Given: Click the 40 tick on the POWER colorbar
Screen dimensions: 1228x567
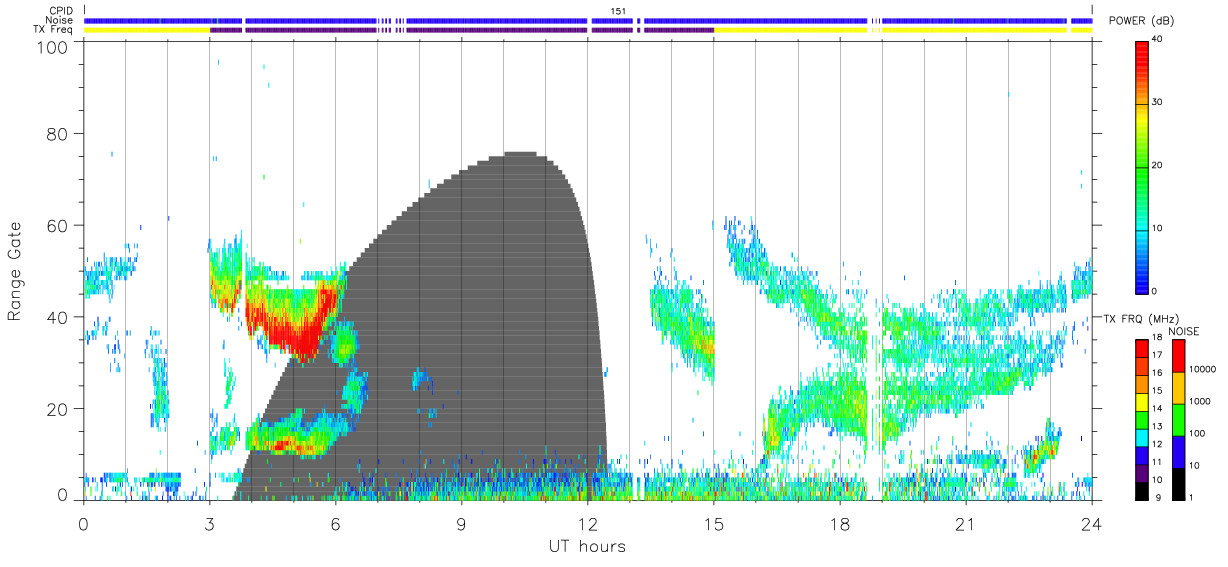Looking at the screenshot, I should (x=1157, y=39).
